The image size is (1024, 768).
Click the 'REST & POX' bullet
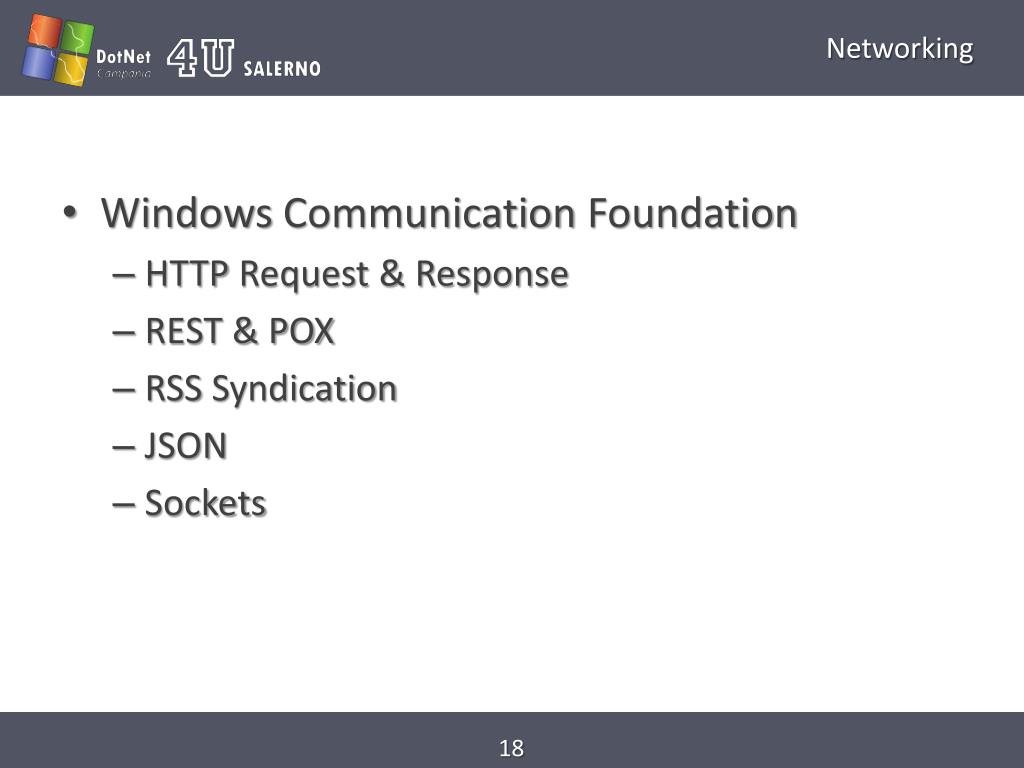240,330
